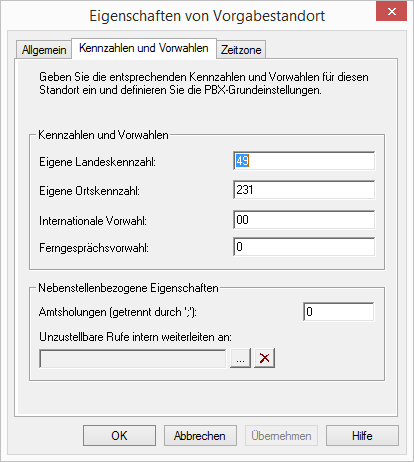Image resolution: width=414 pixels, height=462 pixels.
Task: Select the Kennzahlen und Vorwahlen tab
Action: [144, 48]
